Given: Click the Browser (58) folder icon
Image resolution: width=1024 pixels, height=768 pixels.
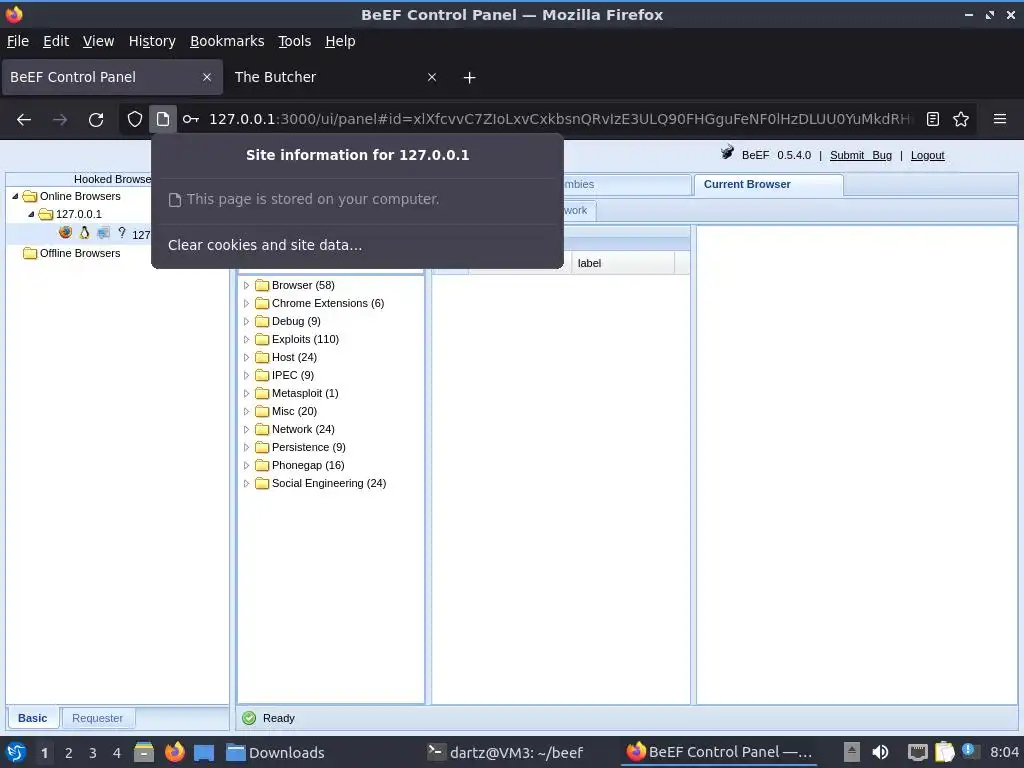Looking at the screenshot, I should [262, 285].
